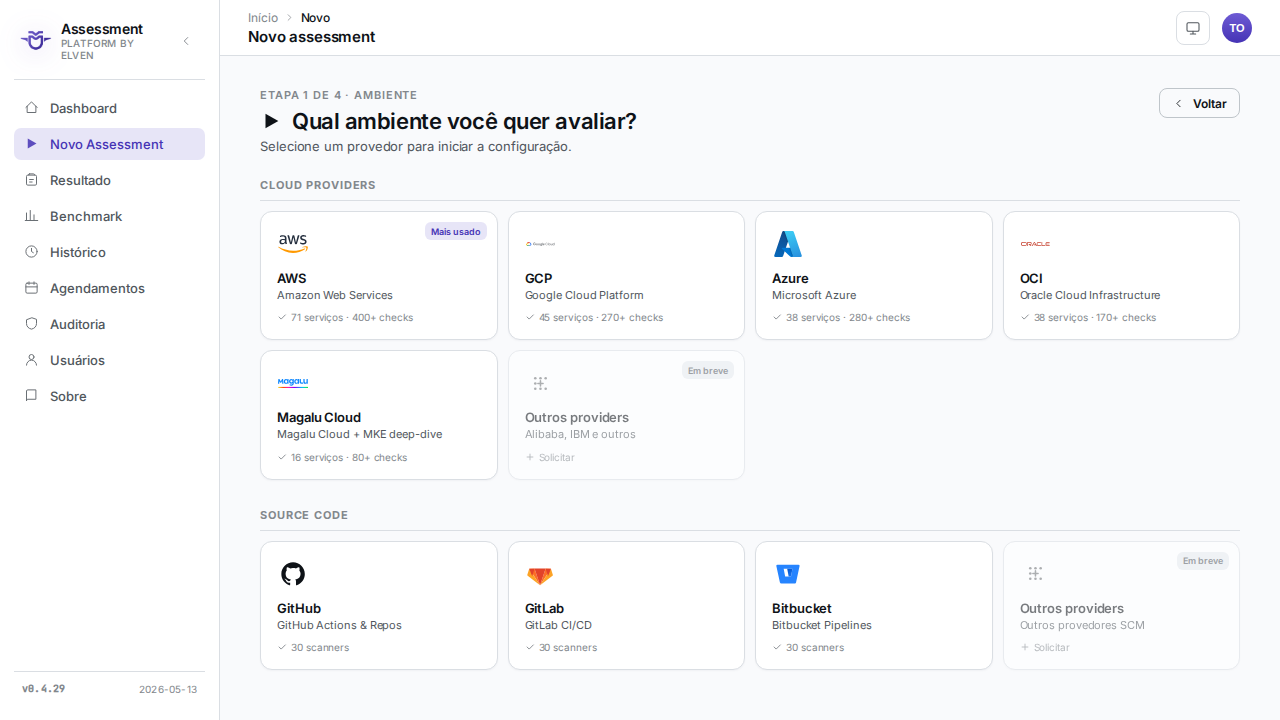Click the date 2026-05-13 label
Screen dimensions: 1280x720
tap(168, 689)
